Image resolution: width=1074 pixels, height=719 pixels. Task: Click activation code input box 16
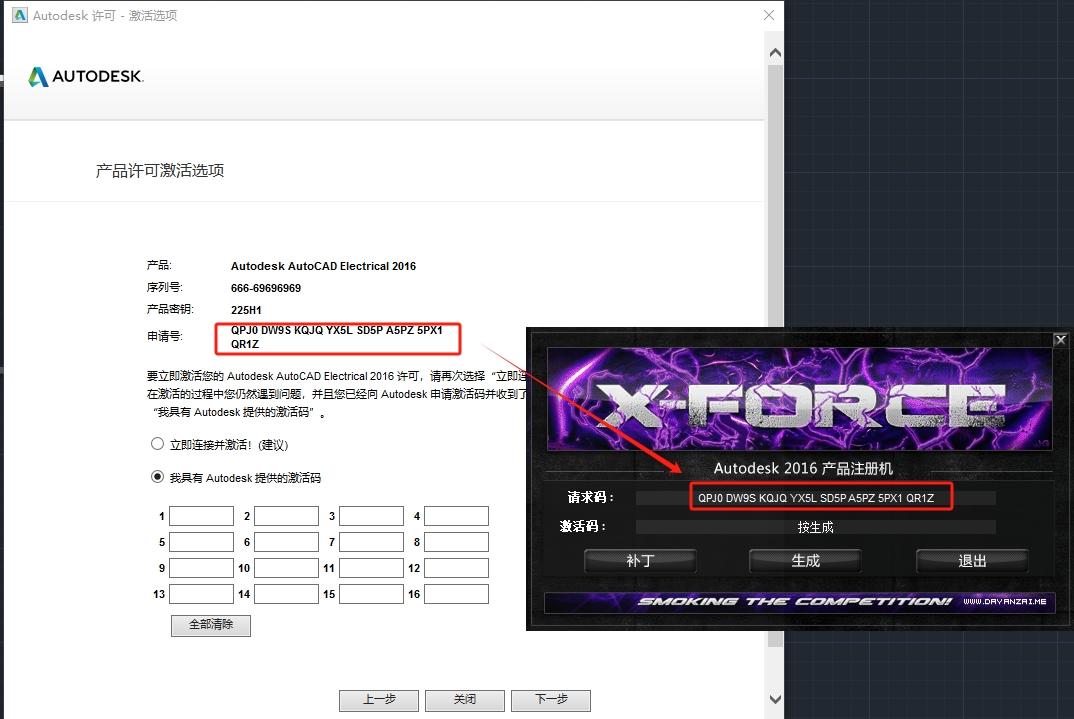[456, 594]
